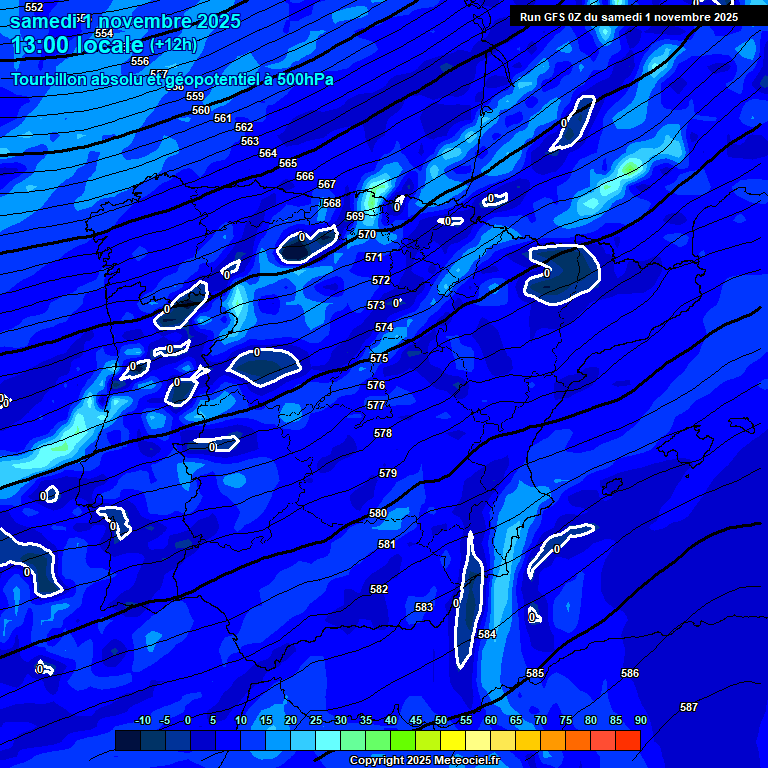Click the 580 geopotential contour label

click(378, 513)
